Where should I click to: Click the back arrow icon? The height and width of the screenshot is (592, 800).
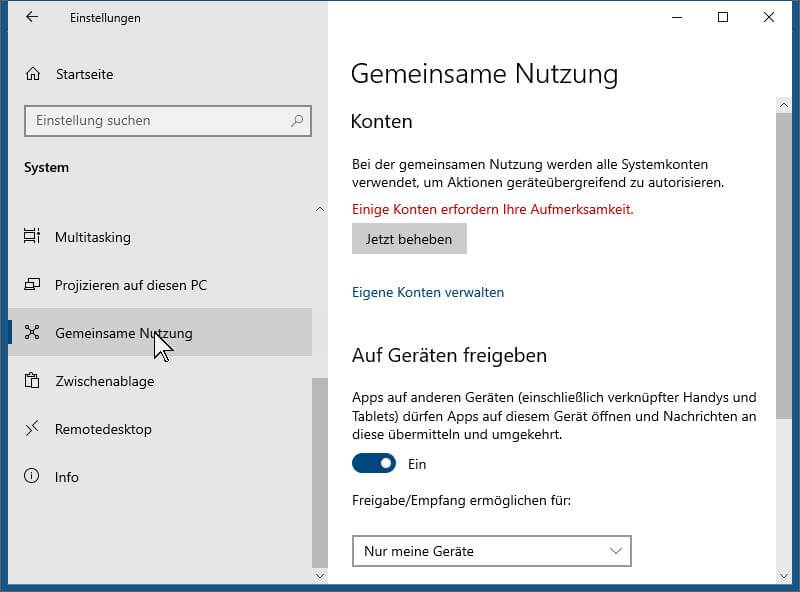tap(32, 17)
